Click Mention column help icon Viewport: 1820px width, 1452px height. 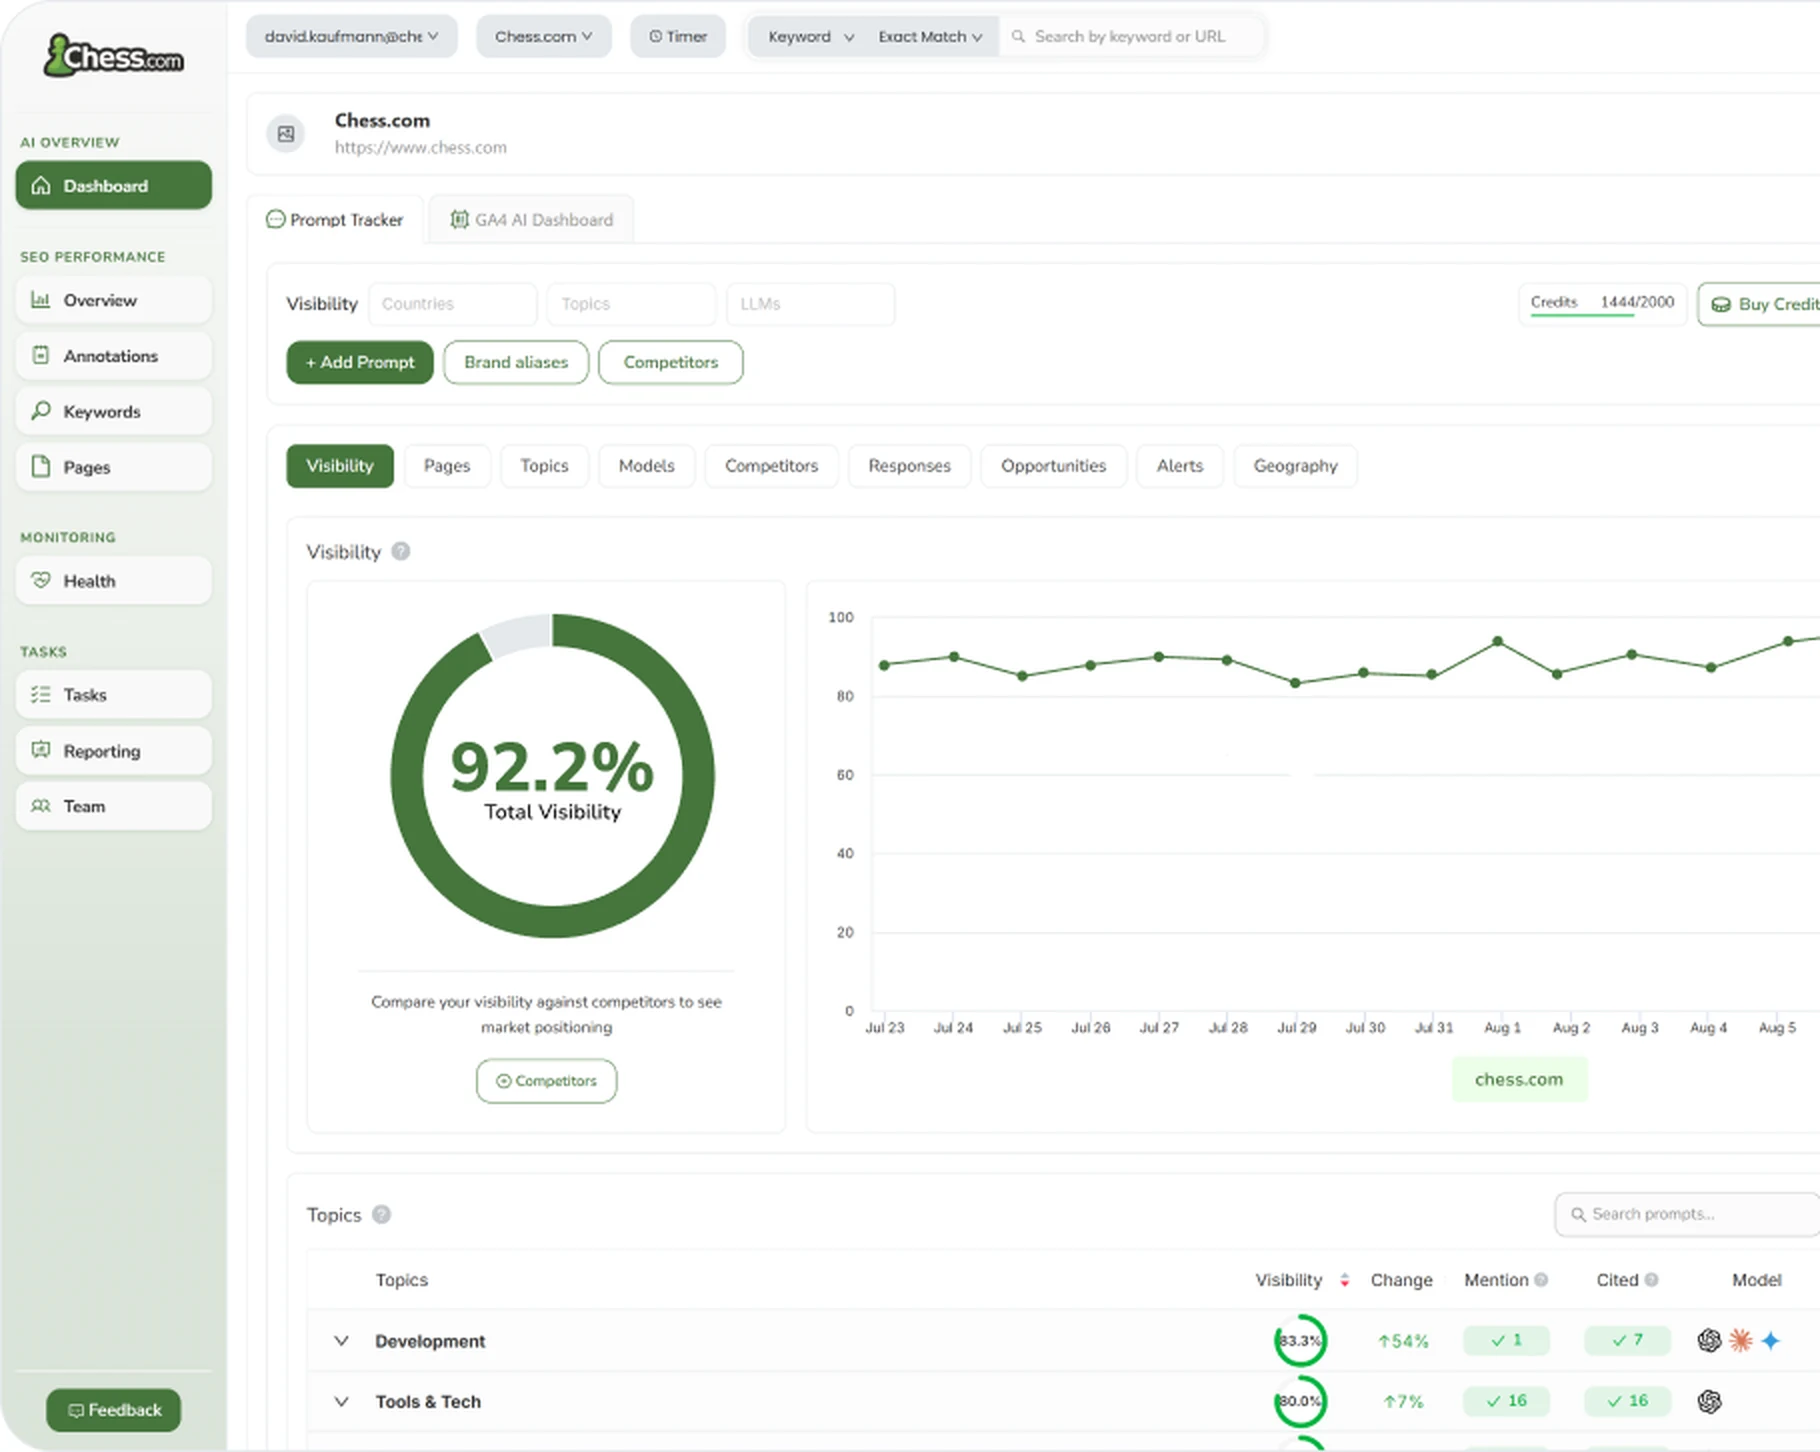click(1541, 1280)
